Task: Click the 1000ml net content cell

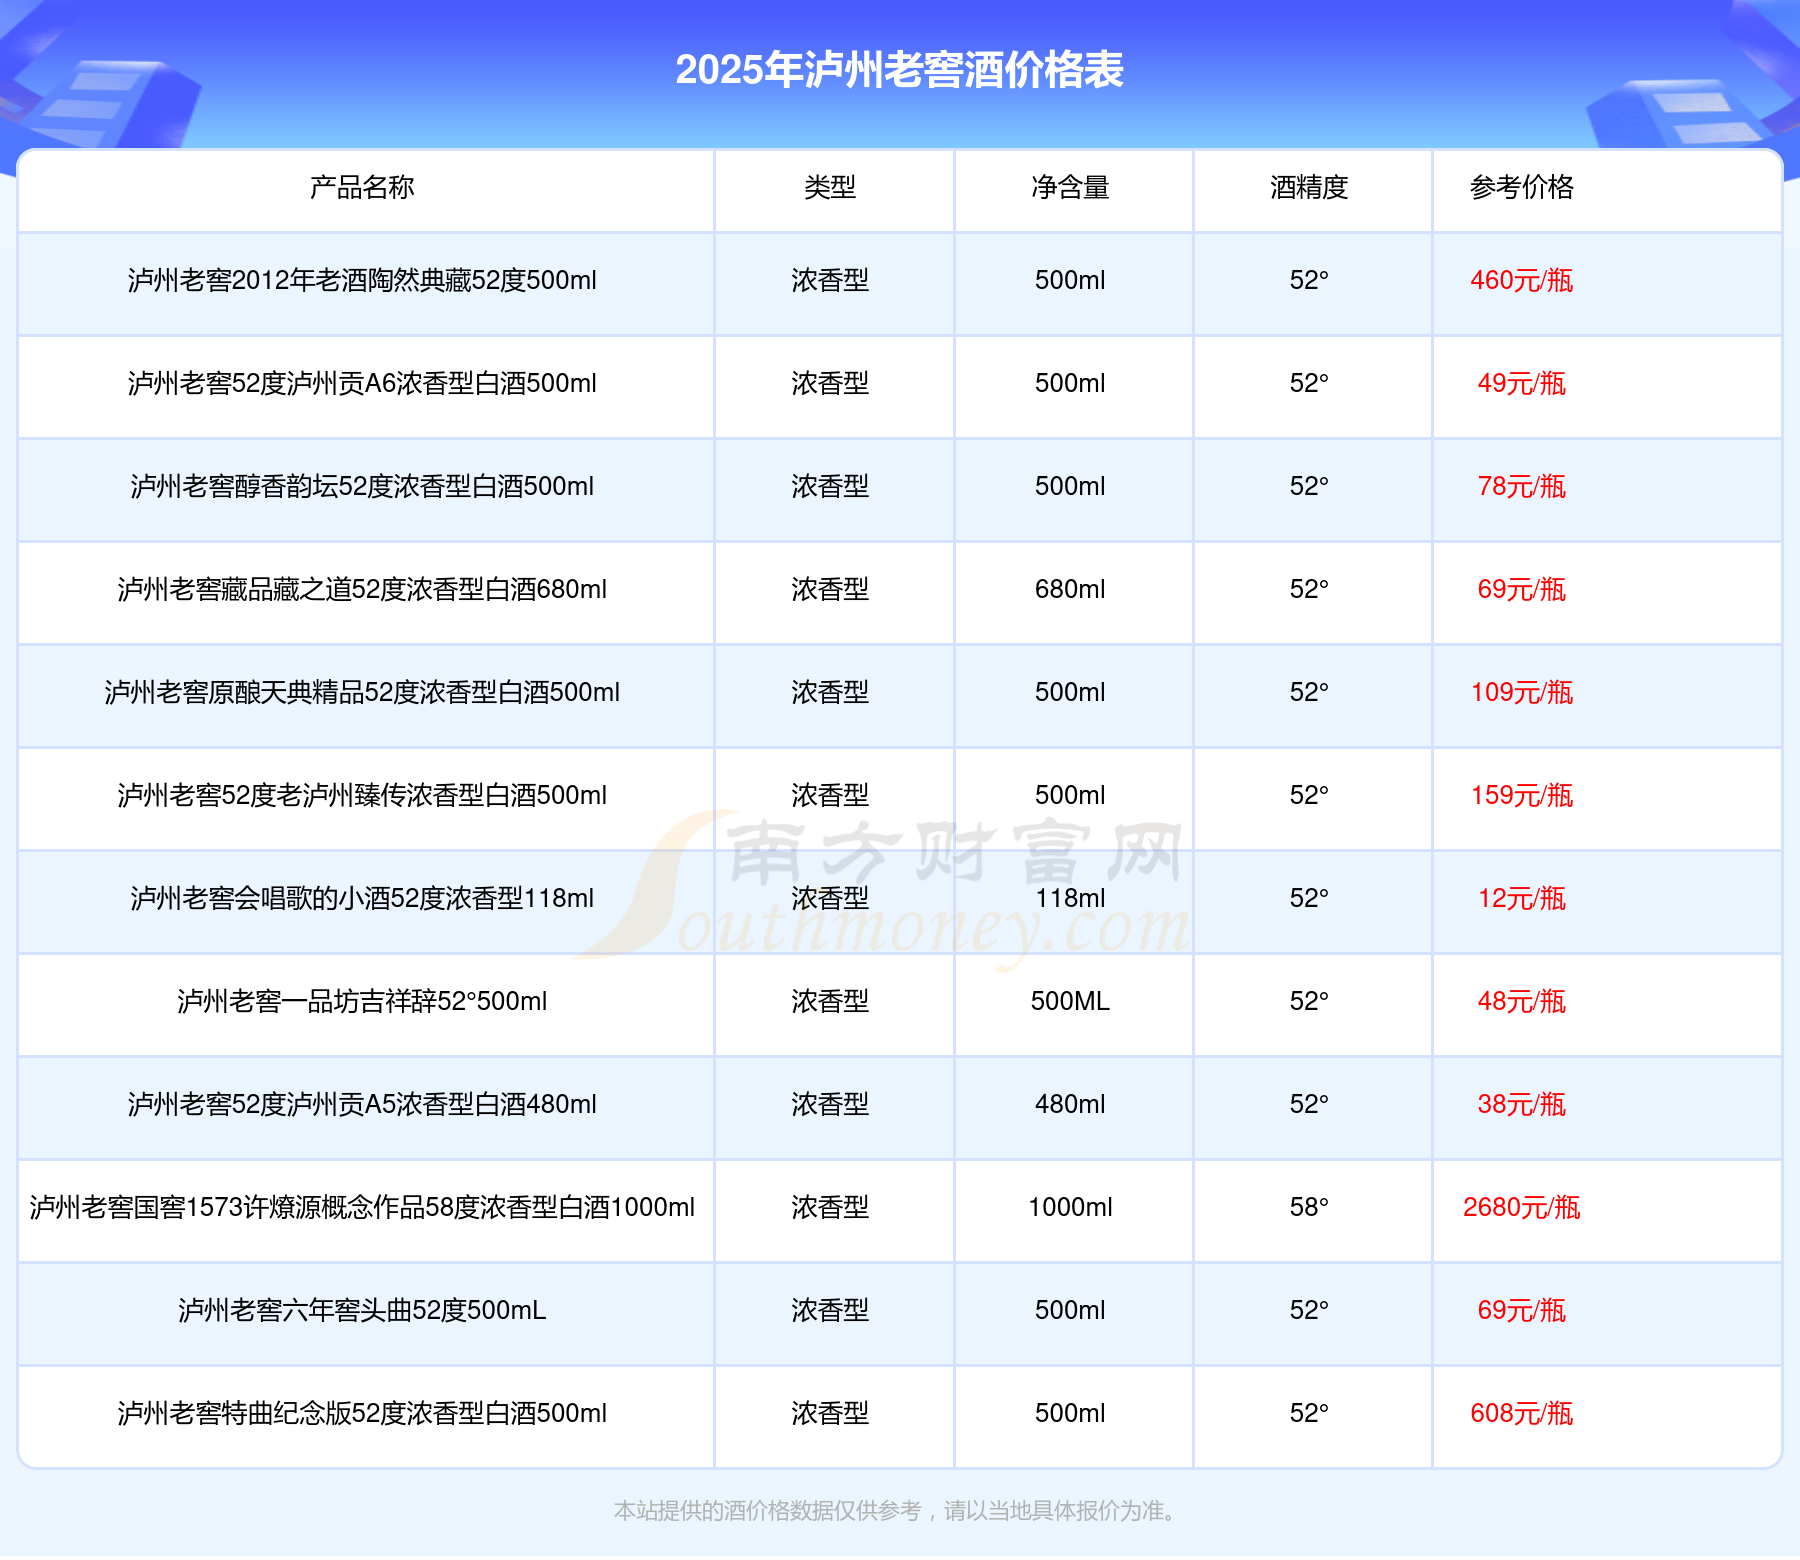Action: pyautogui.click(x=1070, y=1208)
